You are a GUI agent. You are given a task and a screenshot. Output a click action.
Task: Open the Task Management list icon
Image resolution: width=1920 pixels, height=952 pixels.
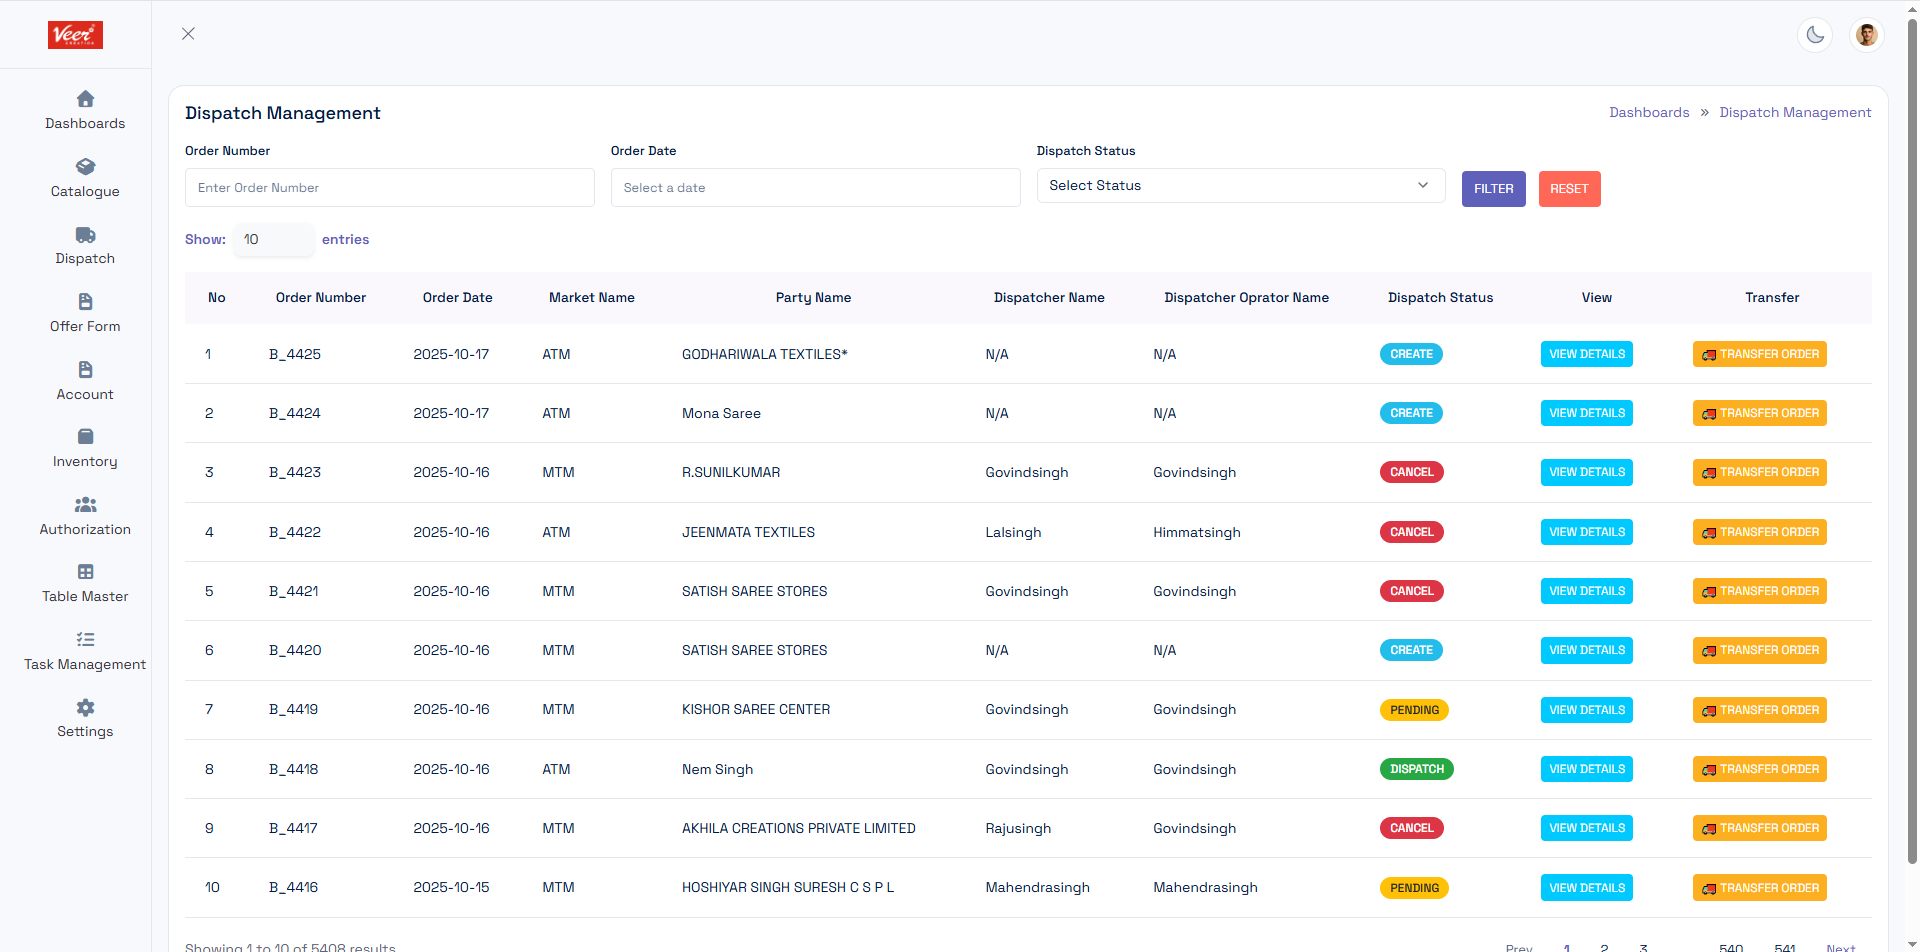pyautogui.click(x=85, y=640)
